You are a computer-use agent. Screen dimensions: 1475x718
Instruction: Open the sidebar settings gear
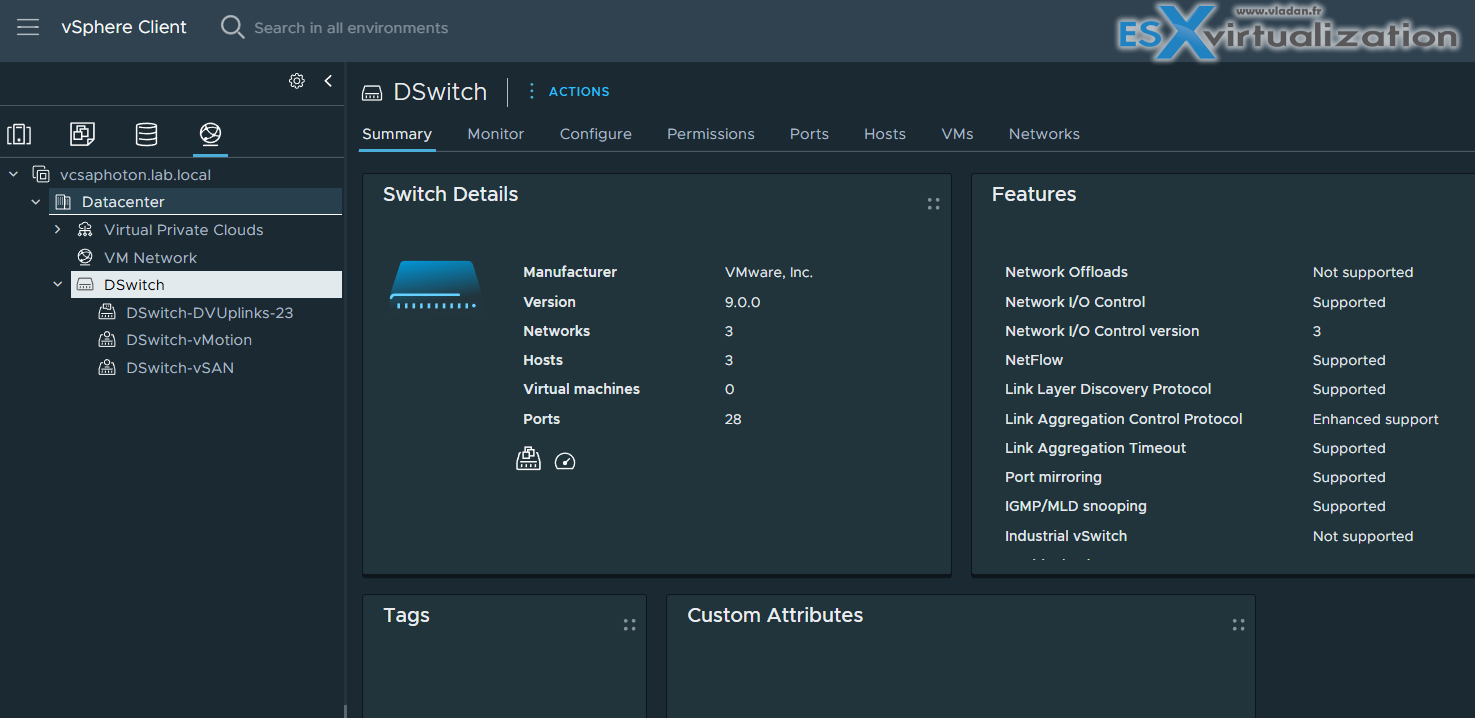tap(297, 81)
